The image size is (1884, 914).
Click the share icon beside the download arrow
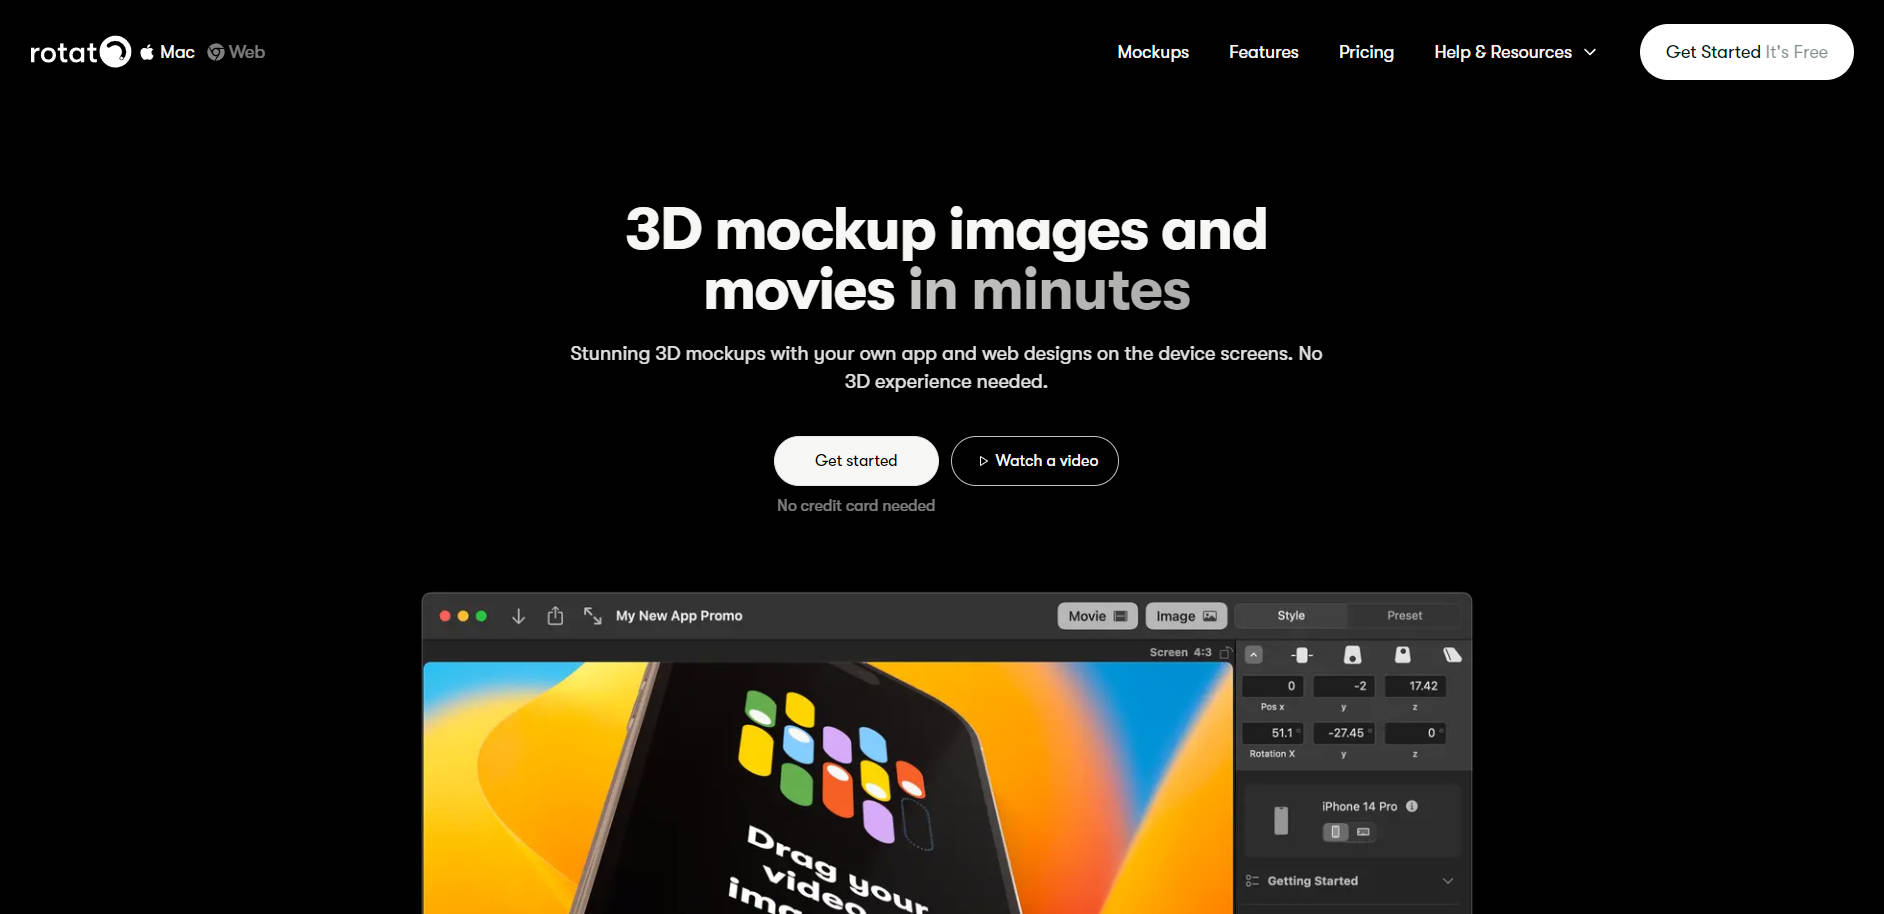[555, 616]
